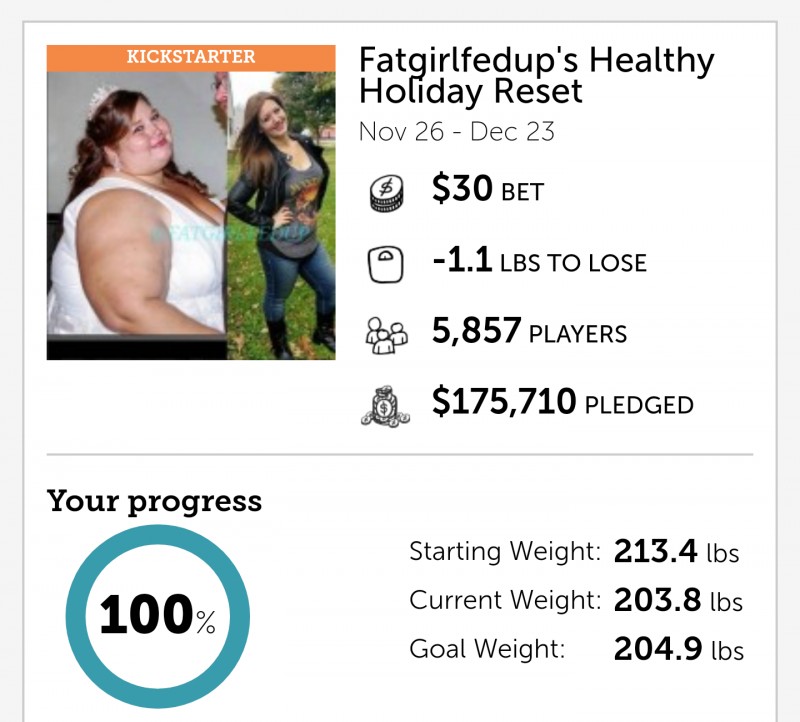Click the money bag pledged icon

tap(384, 405)
